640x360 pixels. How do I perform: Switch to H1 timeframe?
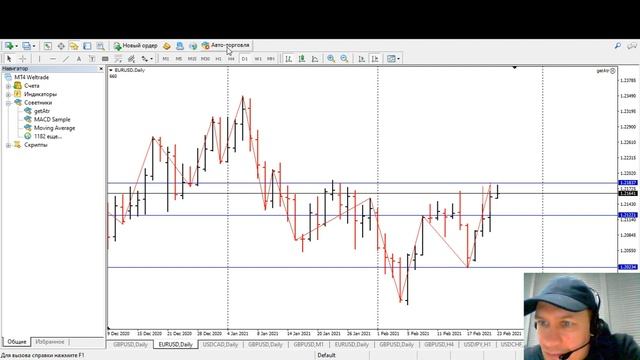[x=218, y=59]
